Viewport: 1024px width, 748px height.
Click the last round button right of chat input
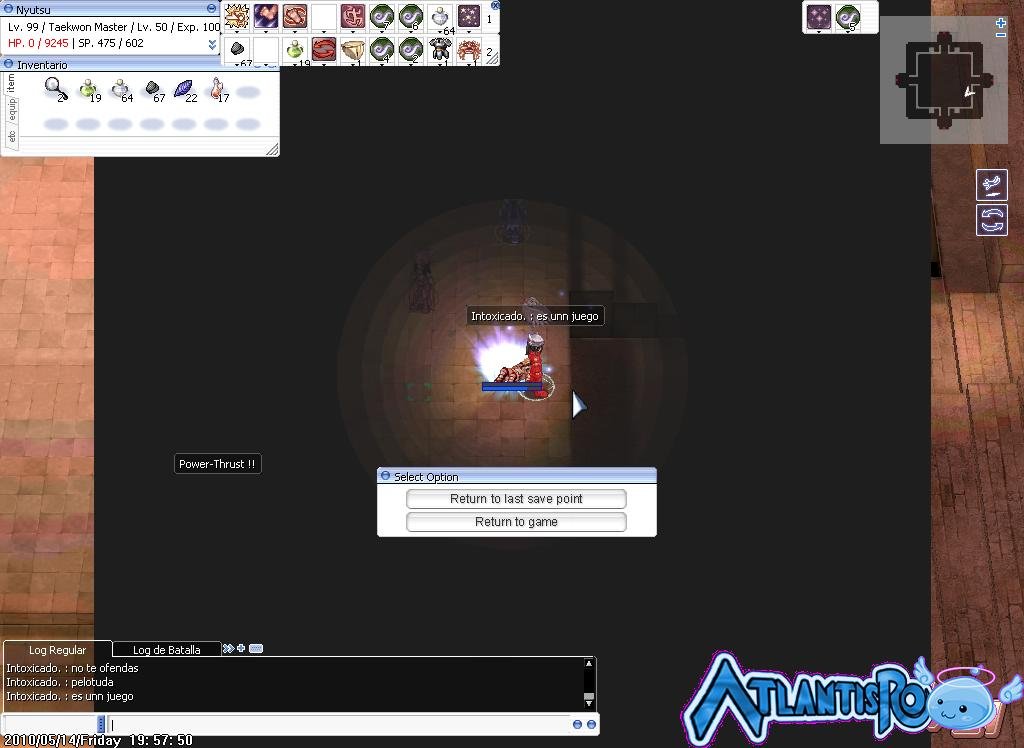pos(591,724)
